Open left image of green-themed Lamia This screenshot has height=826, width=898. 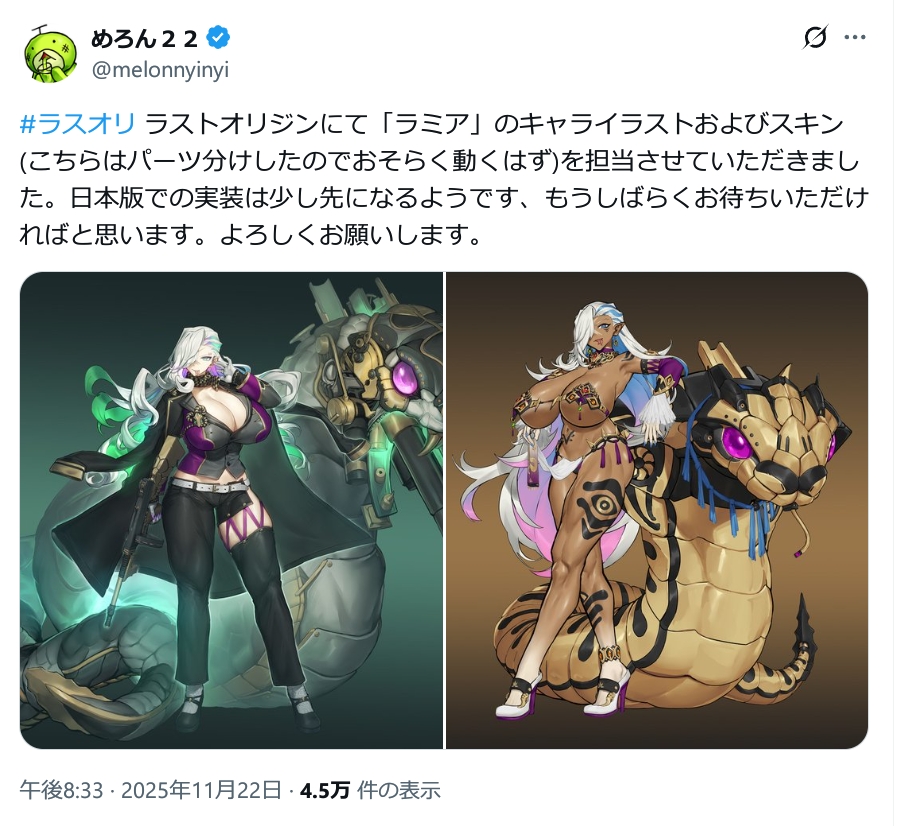(231, 510)
